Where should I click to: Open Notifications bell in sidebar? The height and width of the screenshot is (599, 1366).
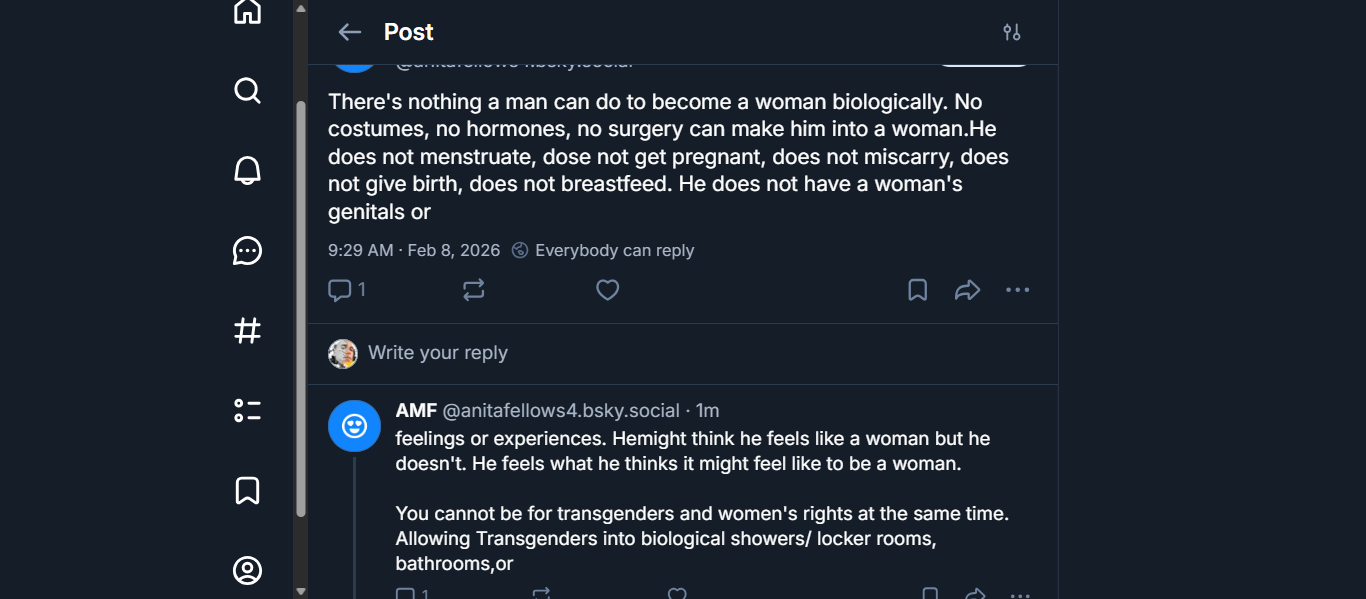tap(247, 171)
